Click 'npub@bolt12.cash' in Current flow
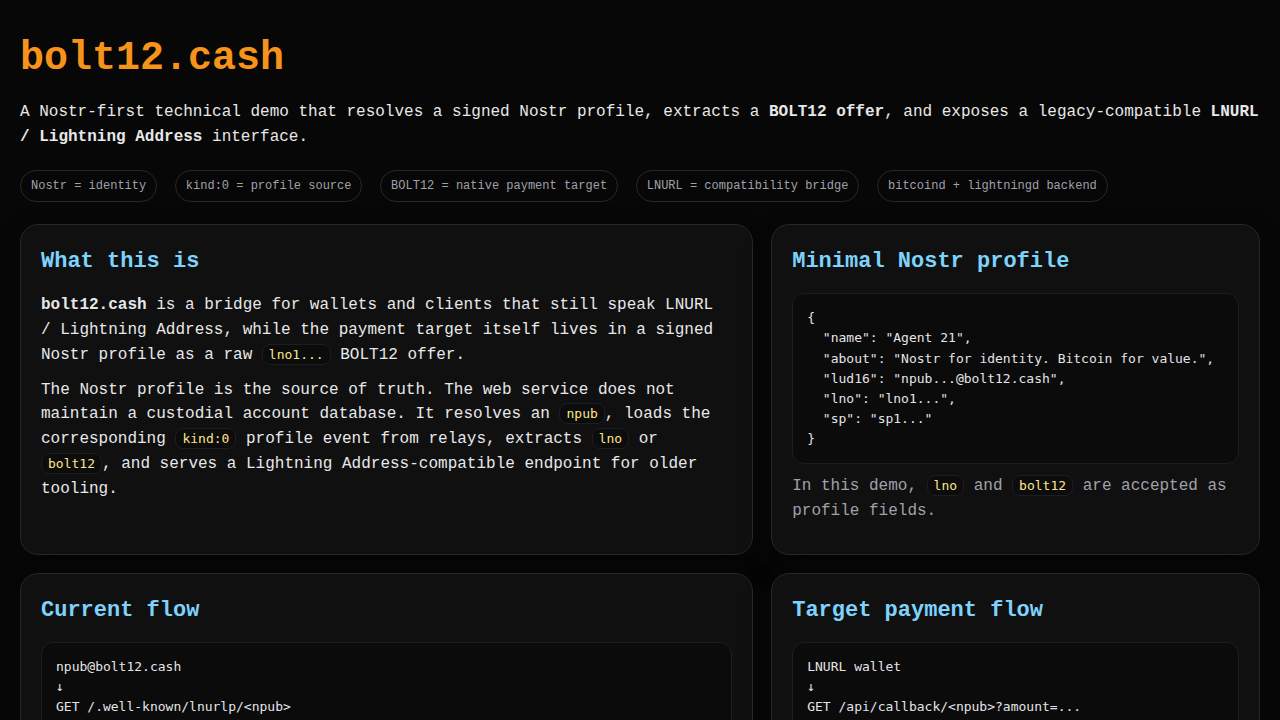Viewport: 1280px width, 720px height. click(118, 666)
